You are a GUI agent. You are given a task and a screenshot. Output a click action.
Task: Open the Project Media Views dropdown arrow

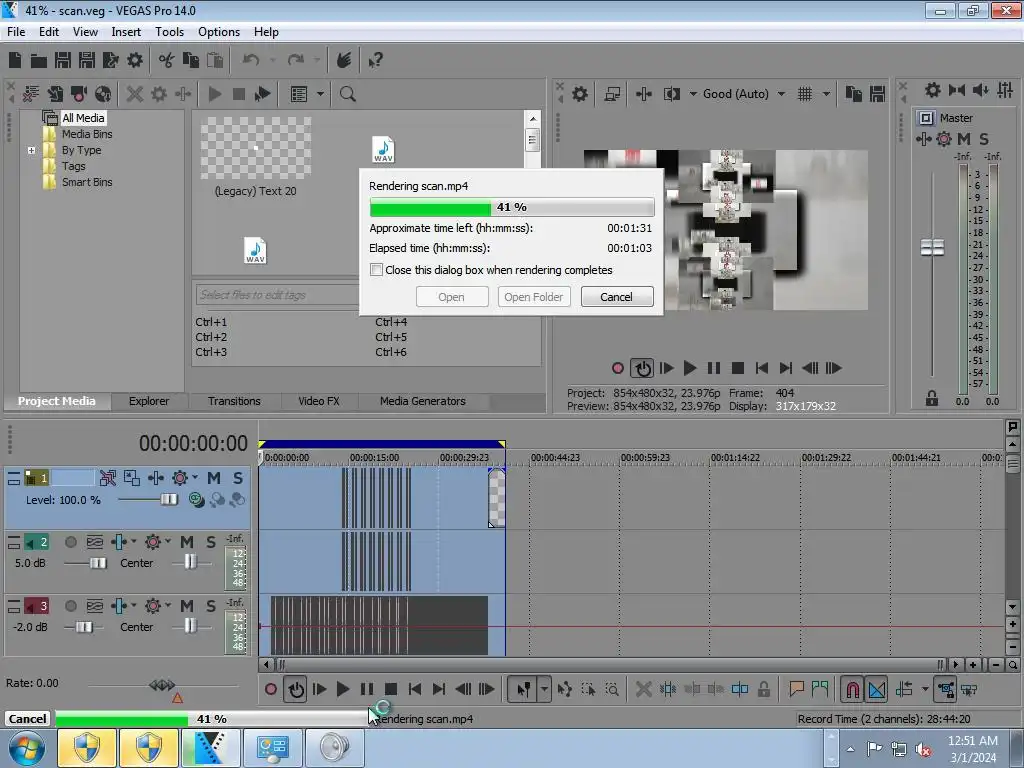tap(320, 94)
